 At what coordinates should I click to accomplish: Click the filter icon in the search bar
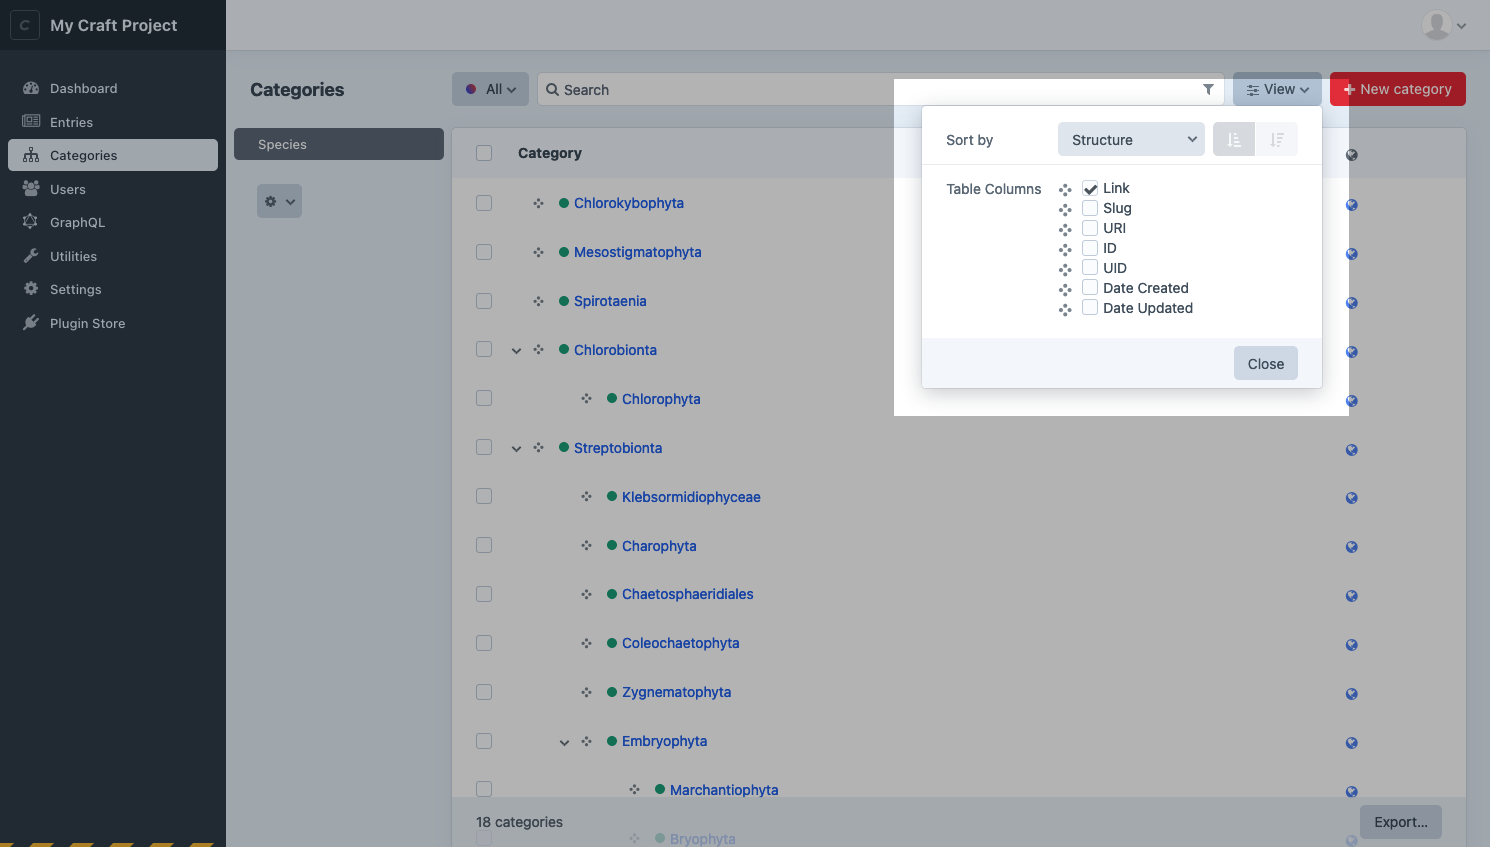1208,89
